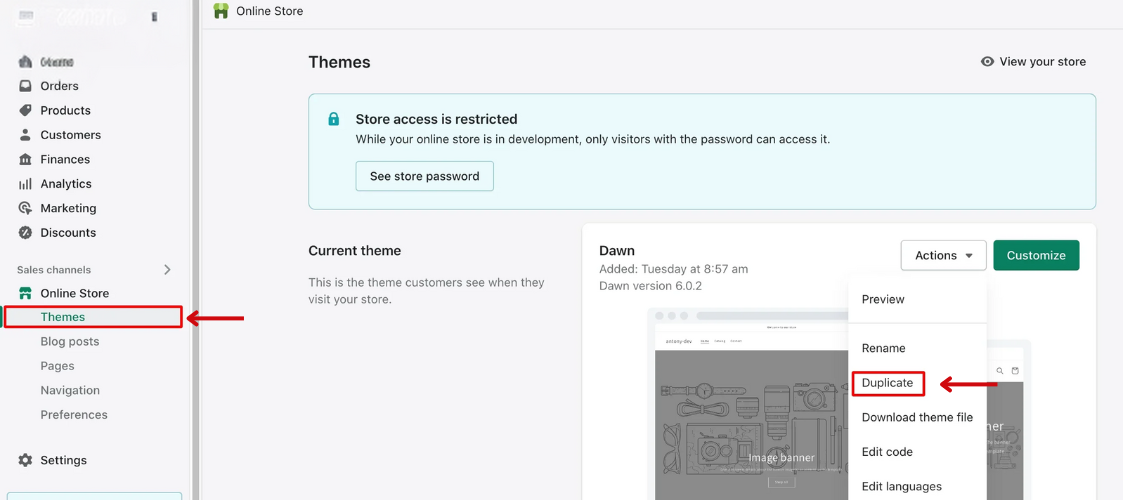Screen dimensions: 1123x500
Task: Open Customers in the sidebar
Action: 70,135
